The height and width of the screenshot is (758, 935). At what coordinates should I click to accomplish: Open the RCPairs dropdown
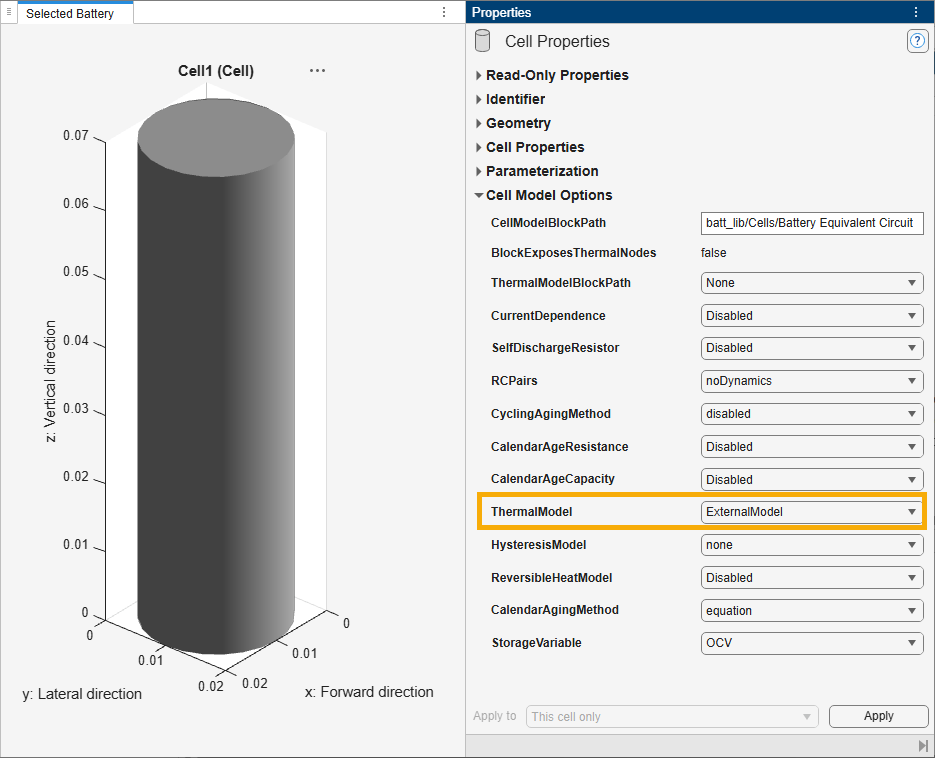pyautogui.click(x=812, y=380)
